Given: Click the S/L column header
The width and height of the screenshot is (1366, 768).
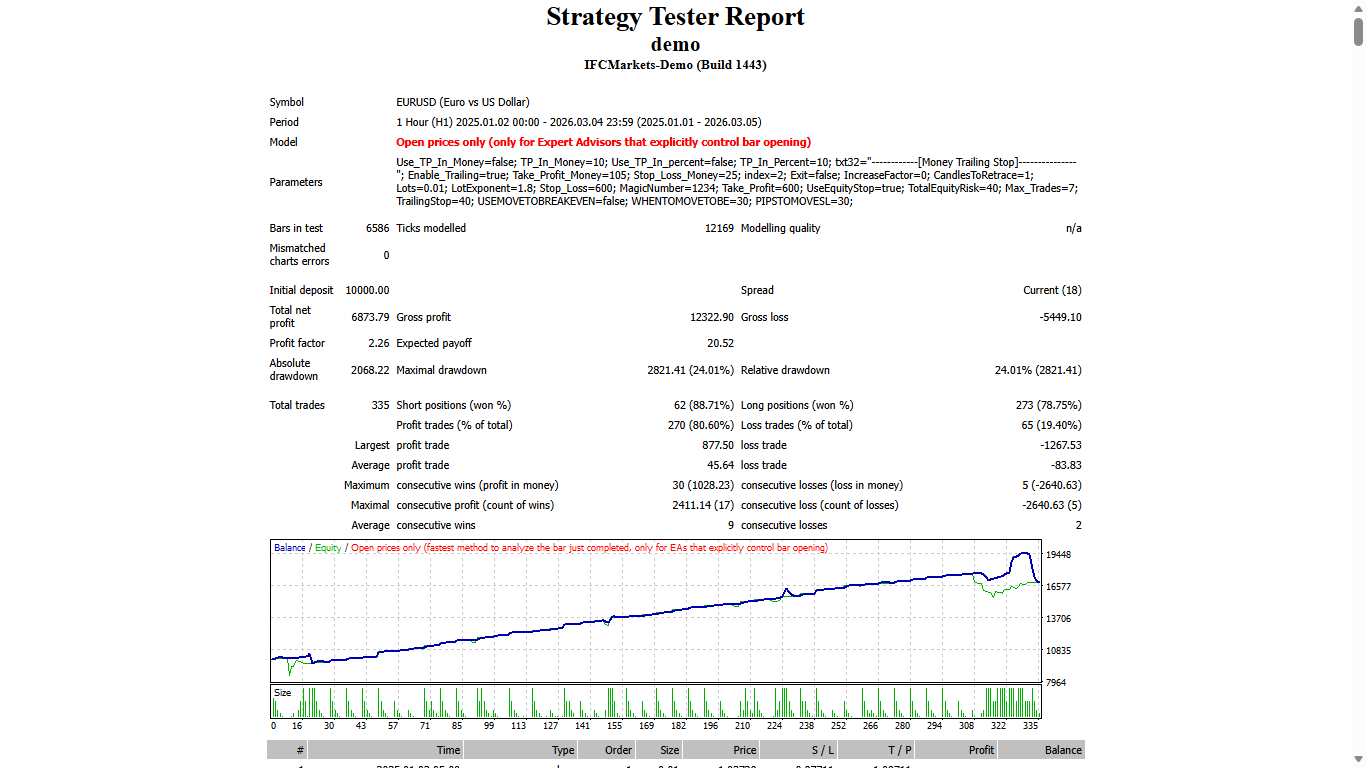Looking at the screenshot, I should [822, 749].
